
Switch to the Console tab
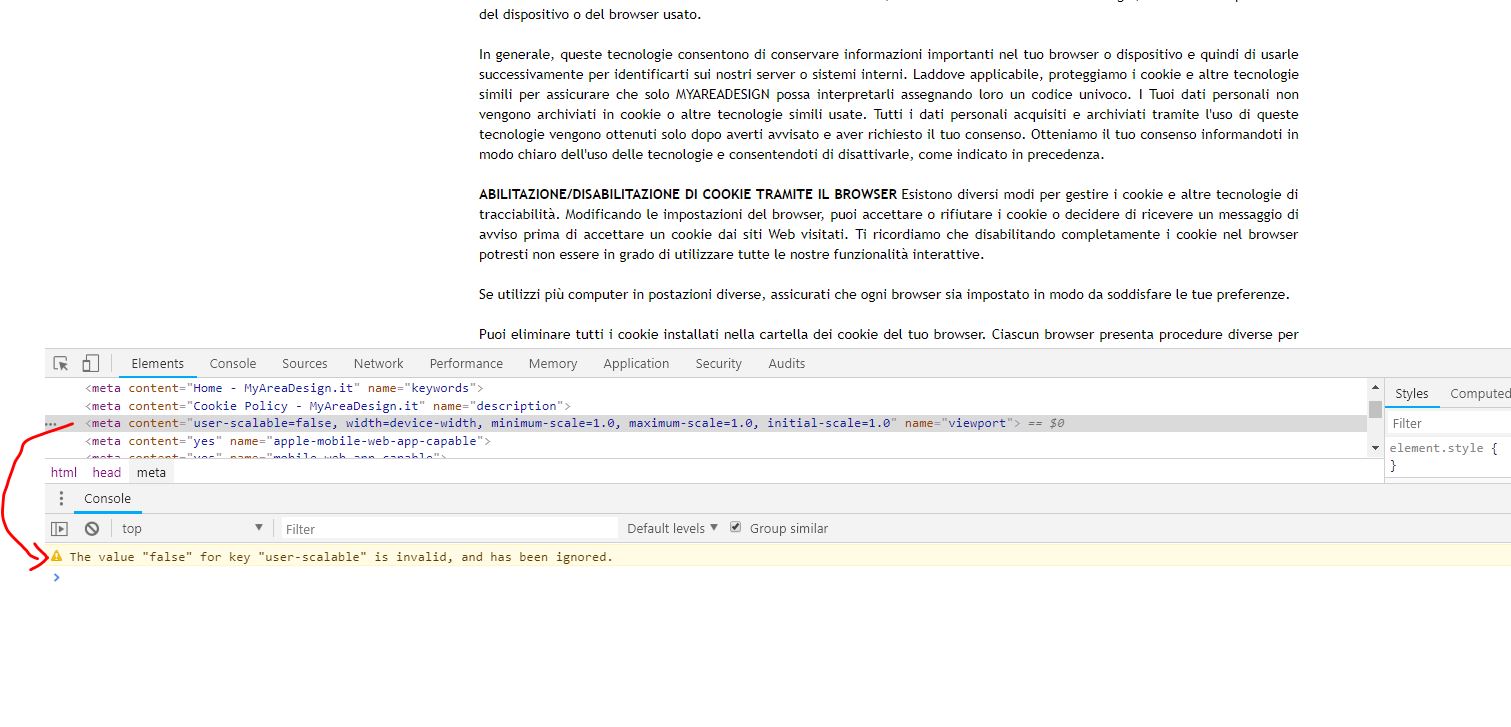coord(233,364)
